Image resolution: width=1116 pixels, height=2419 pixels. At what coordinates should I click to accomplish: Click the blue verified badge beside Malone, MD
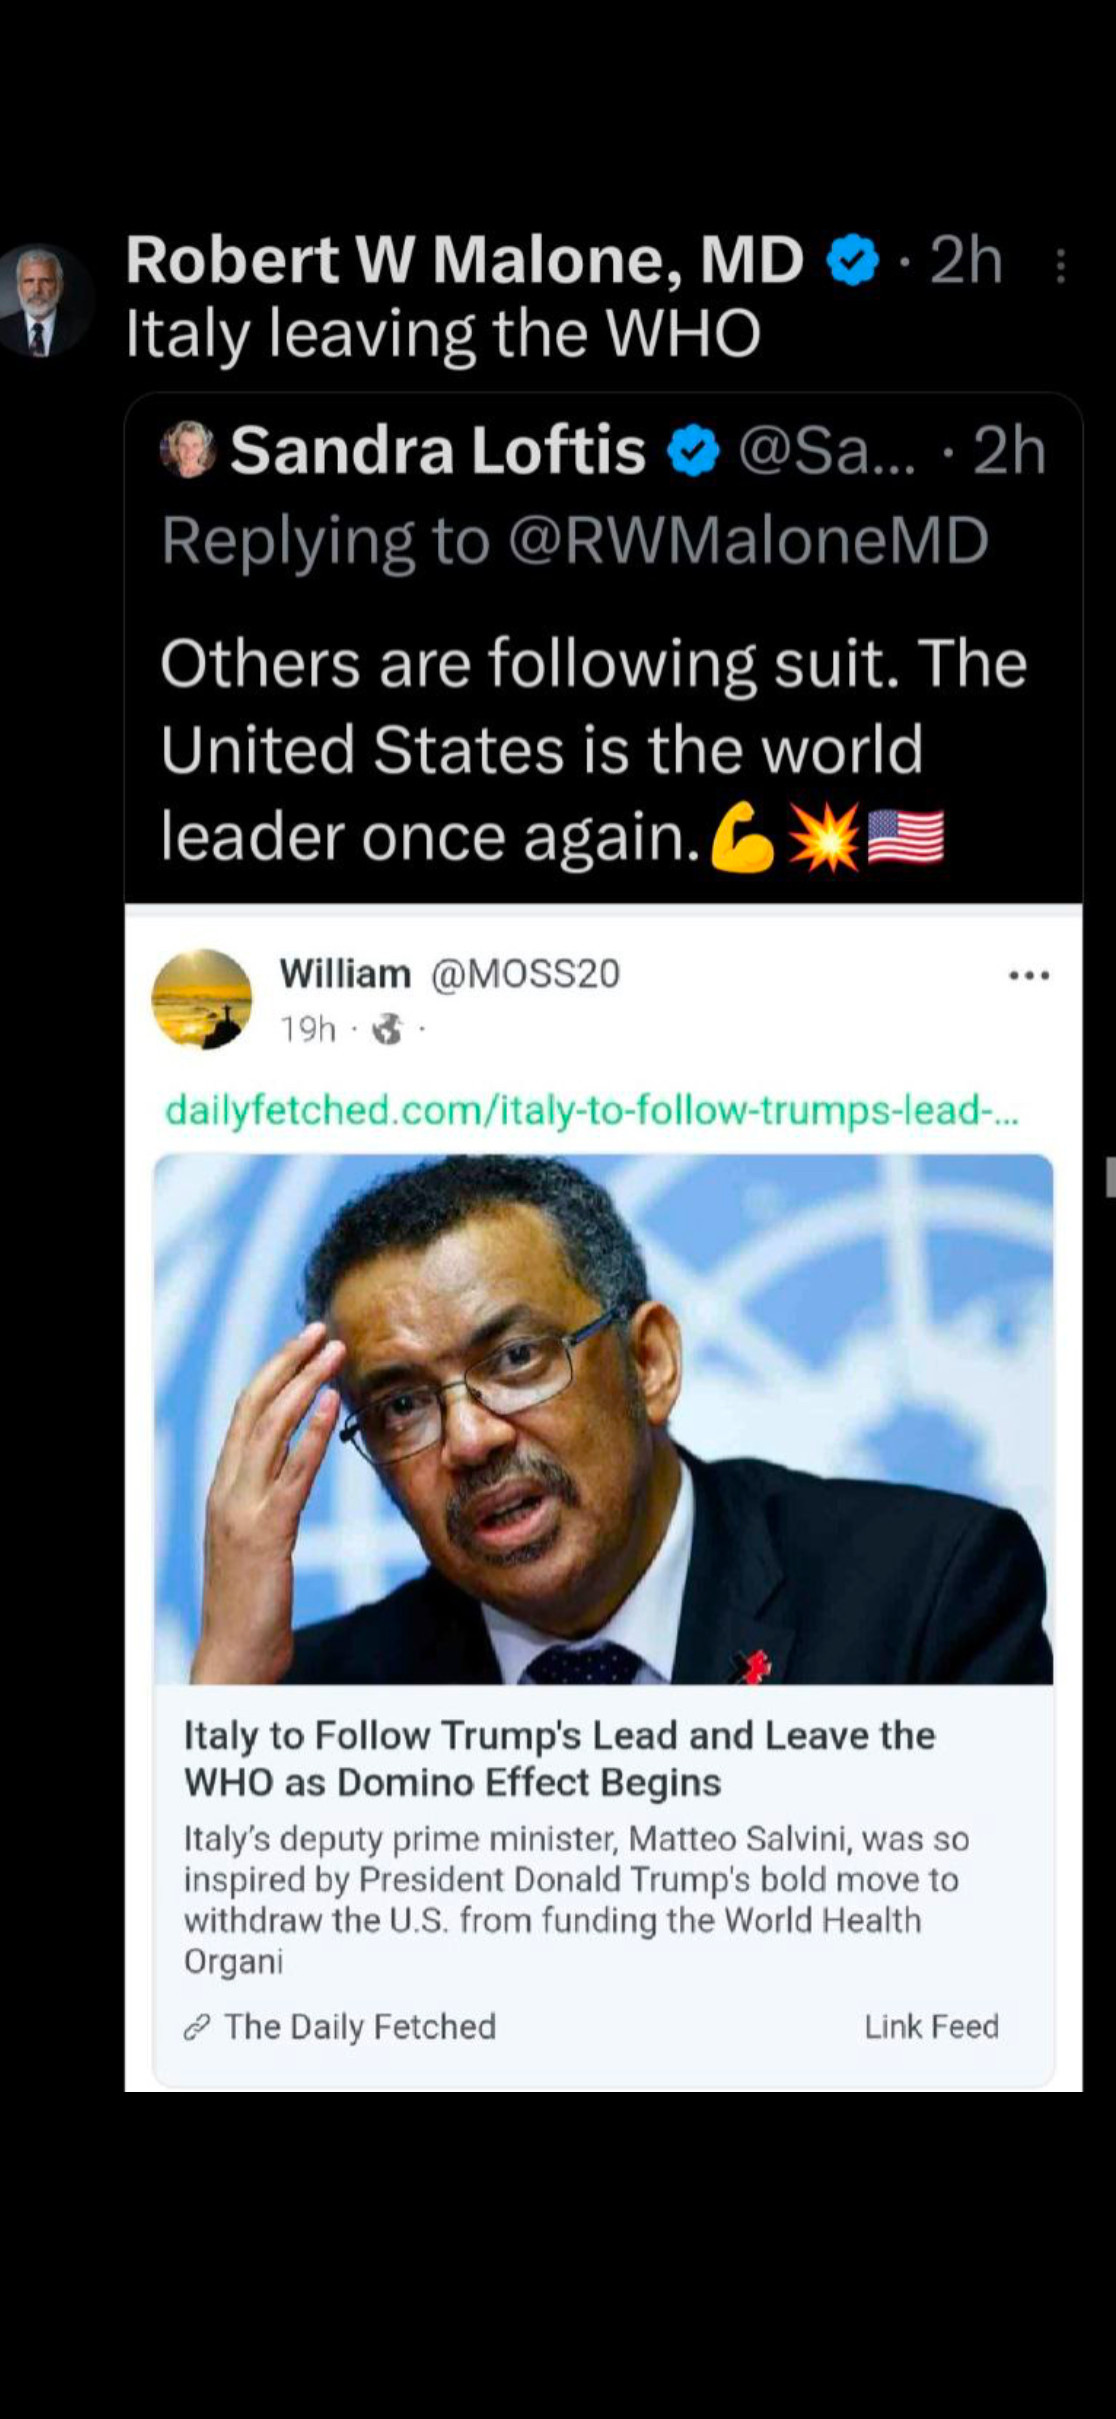coord(853,260)
